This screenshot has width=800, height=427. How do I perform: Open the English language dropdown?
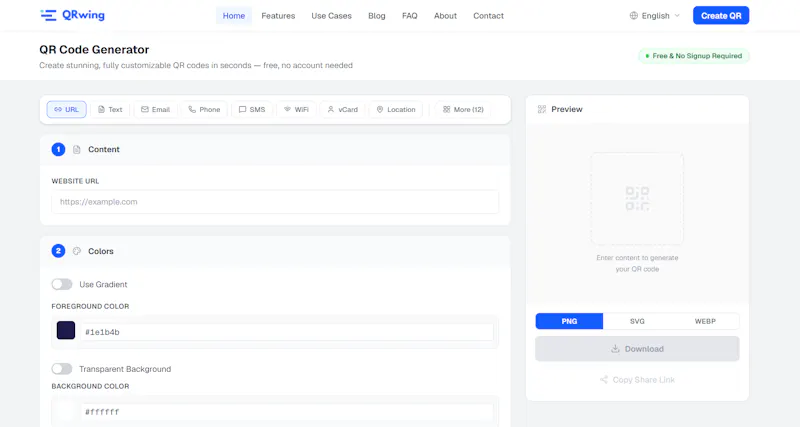(x=655, y=16)
